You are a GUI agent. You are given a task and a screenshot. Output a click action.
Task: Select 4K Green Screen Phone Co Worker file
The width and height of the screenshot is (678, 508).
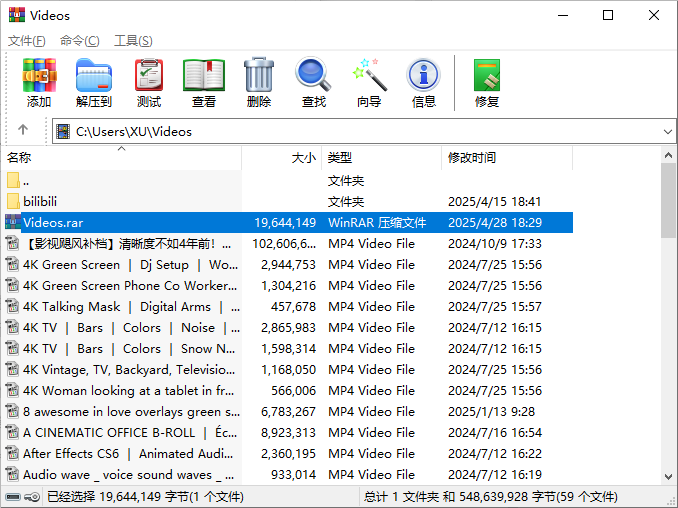point(287,285)
